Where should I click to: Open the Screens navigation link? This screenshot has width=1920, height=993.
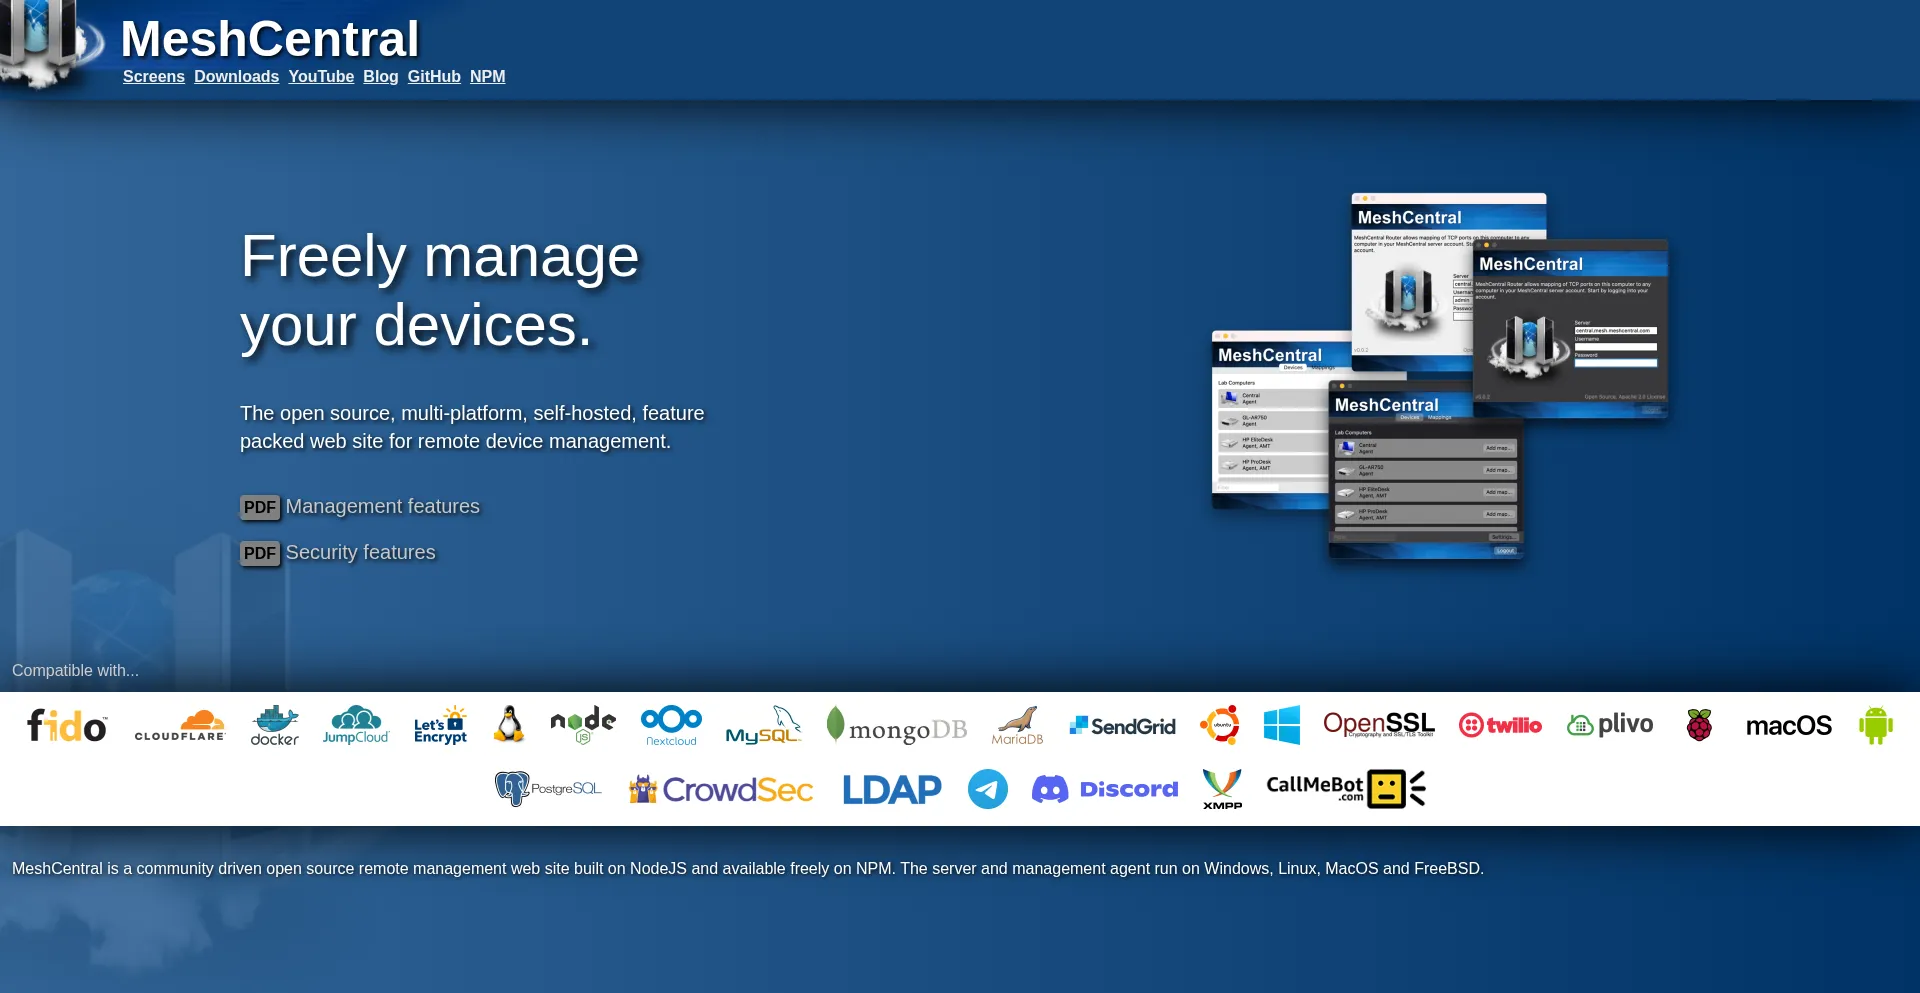154,77
